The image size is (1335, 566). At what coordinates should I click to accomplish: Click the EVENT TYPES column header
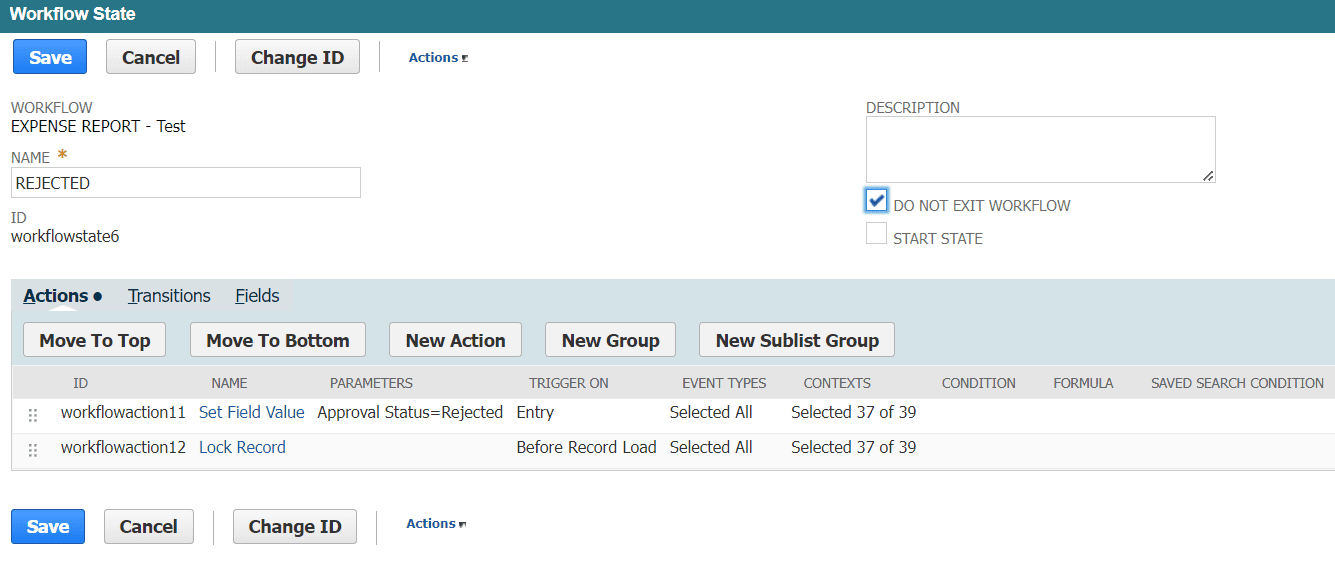(724, 383)
